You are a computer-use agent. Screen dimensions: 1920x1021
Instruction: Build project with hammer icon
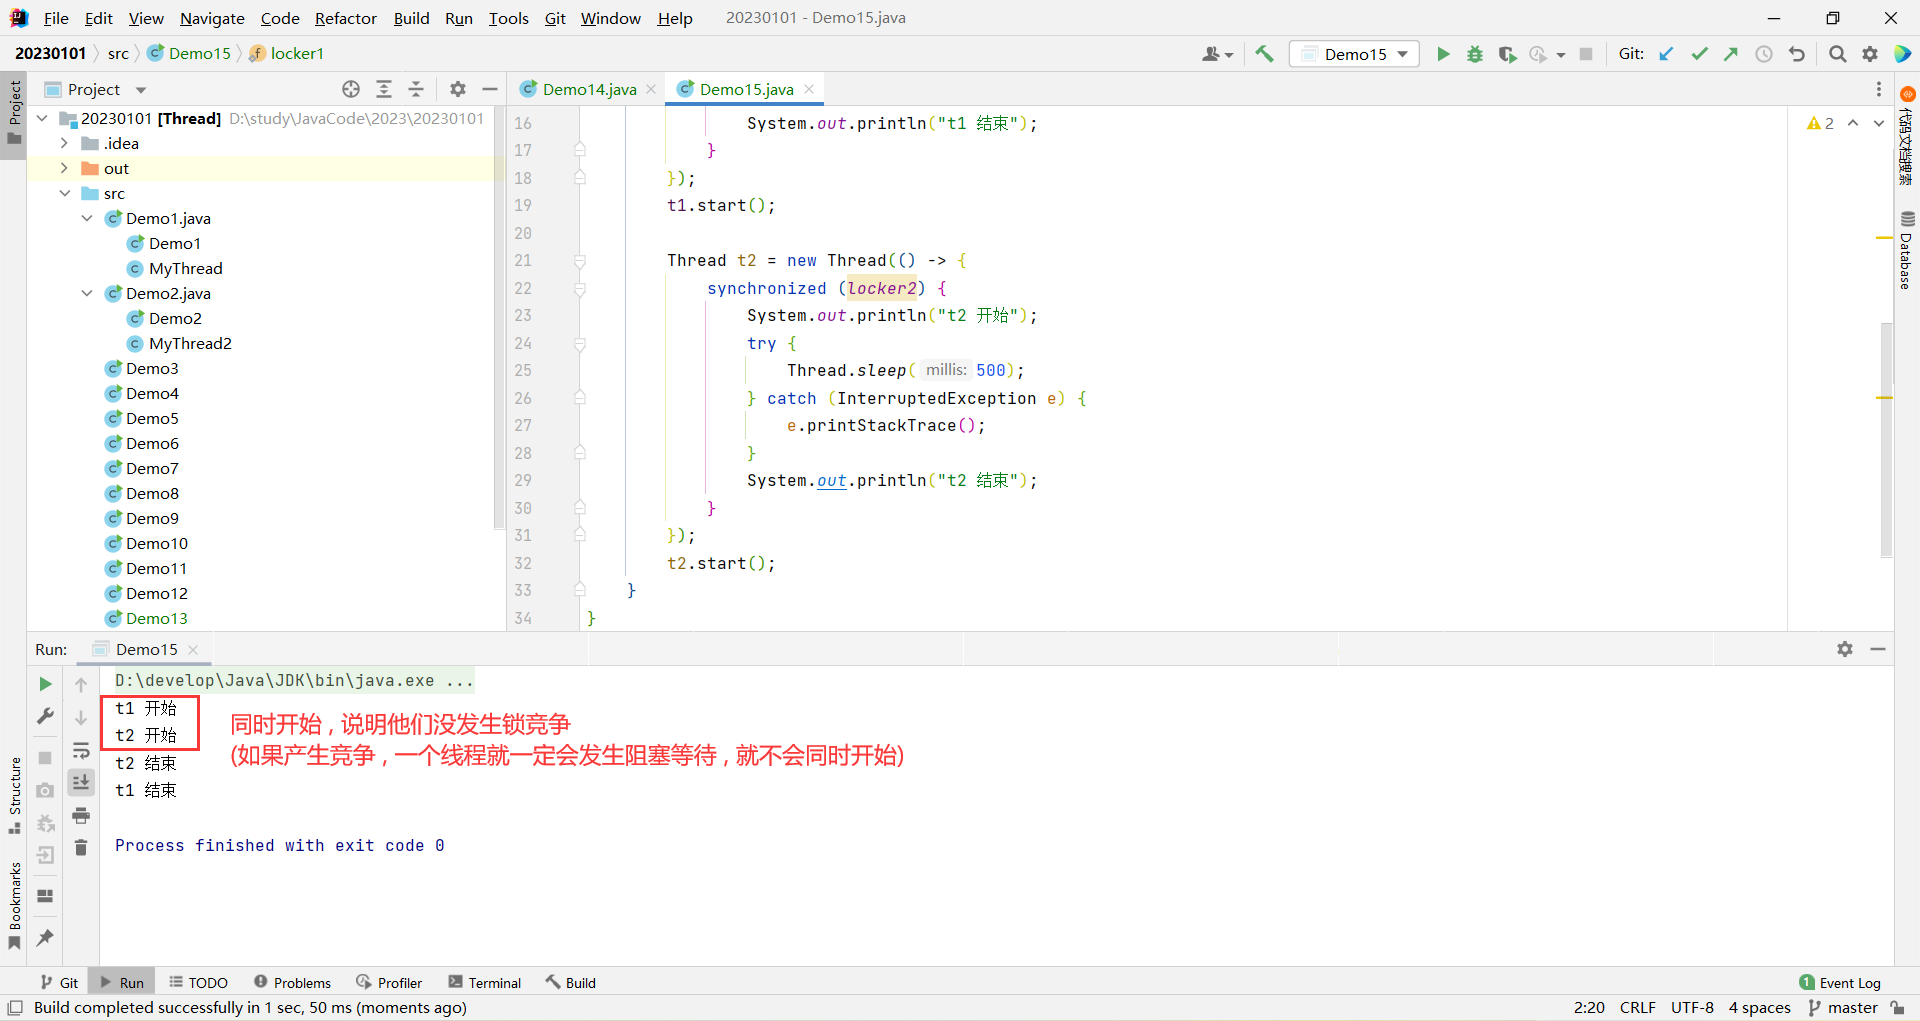pyautogui.click(x=1265, y=54)
